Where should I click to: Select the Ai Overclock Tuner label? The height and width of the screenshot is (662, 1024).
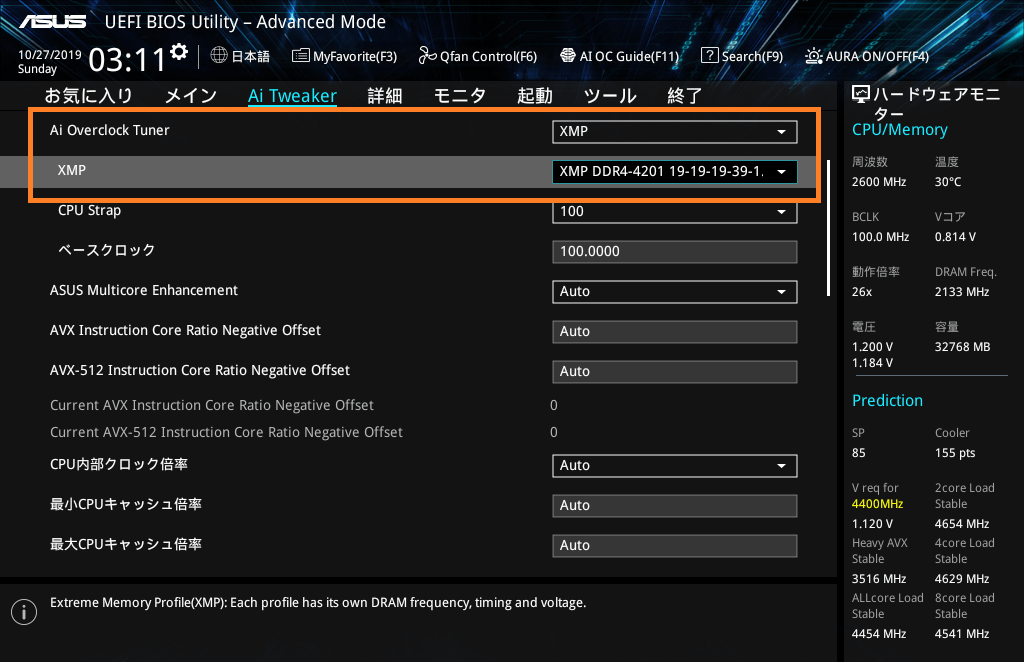[109, 130]
